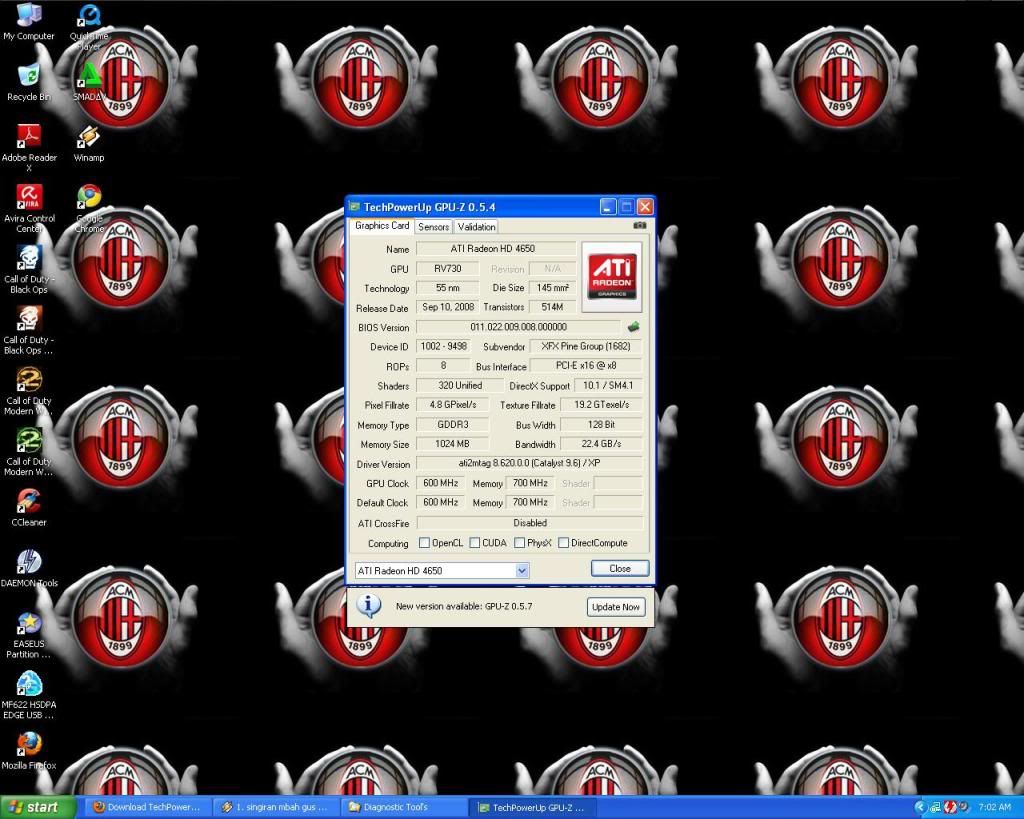Click Memory Size value 1024 MB
The width and height of the screenshot is (1024, 819).
[452, 443]
